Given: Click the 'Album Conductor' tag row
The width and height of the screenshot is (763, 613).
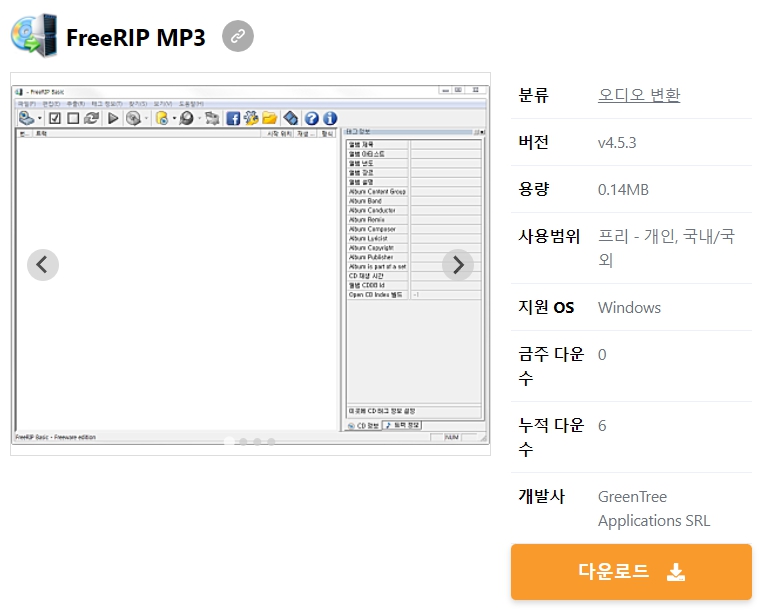Looking at the screenshot, I should (x=414, y=210).
